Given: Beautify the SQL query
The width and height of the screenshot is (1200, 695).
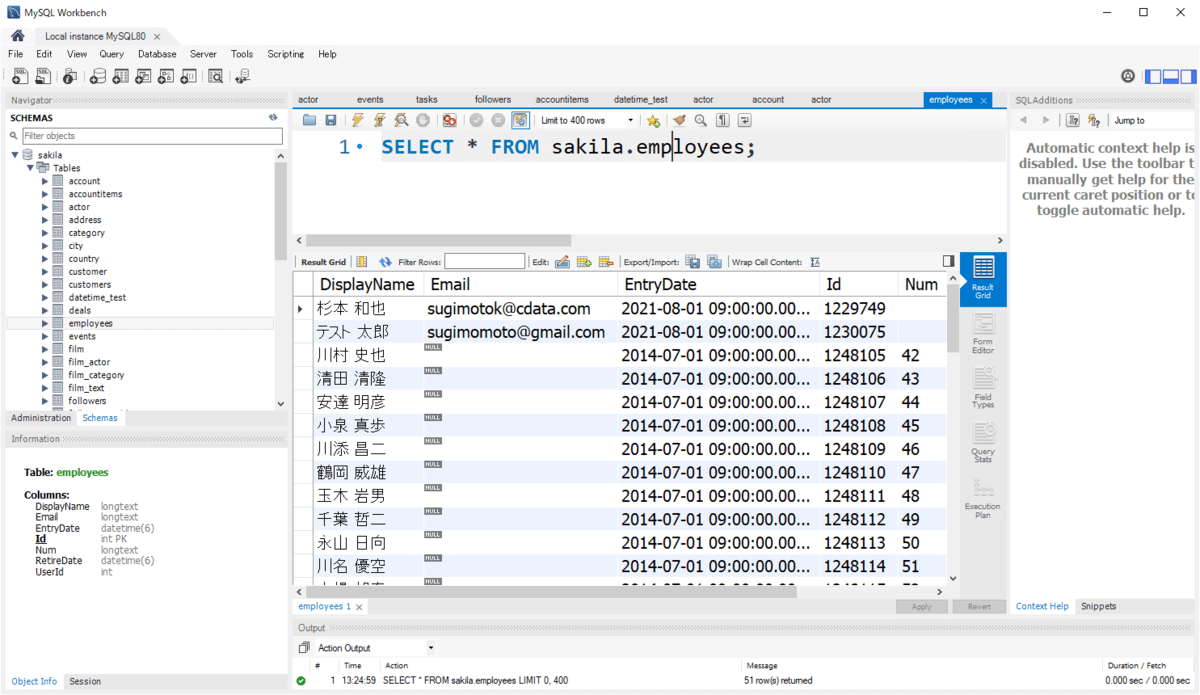Looking at the screenshot, I should point(679,120).
